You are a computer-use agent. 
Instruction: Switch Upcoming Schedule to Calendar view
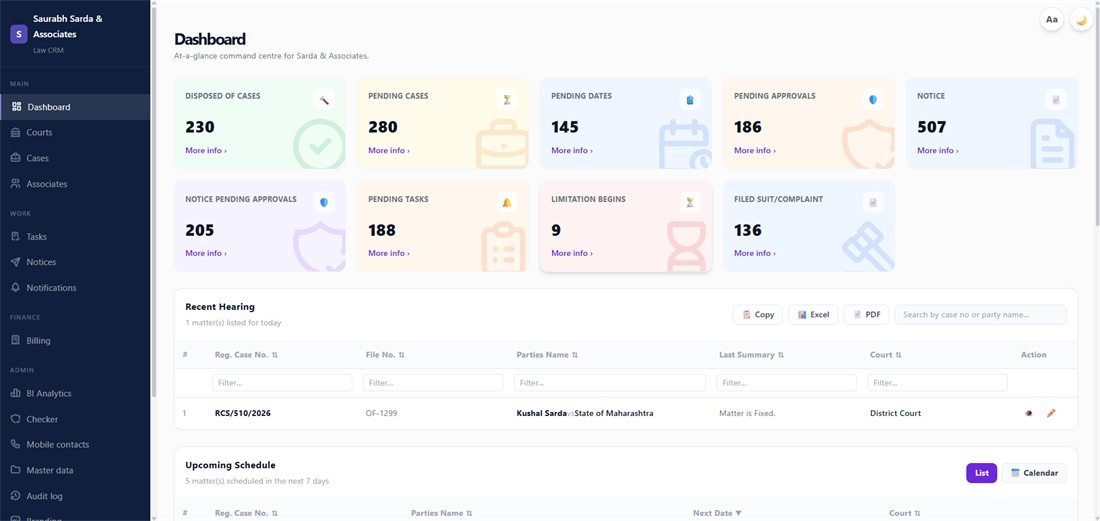(x=1034, y=473)
